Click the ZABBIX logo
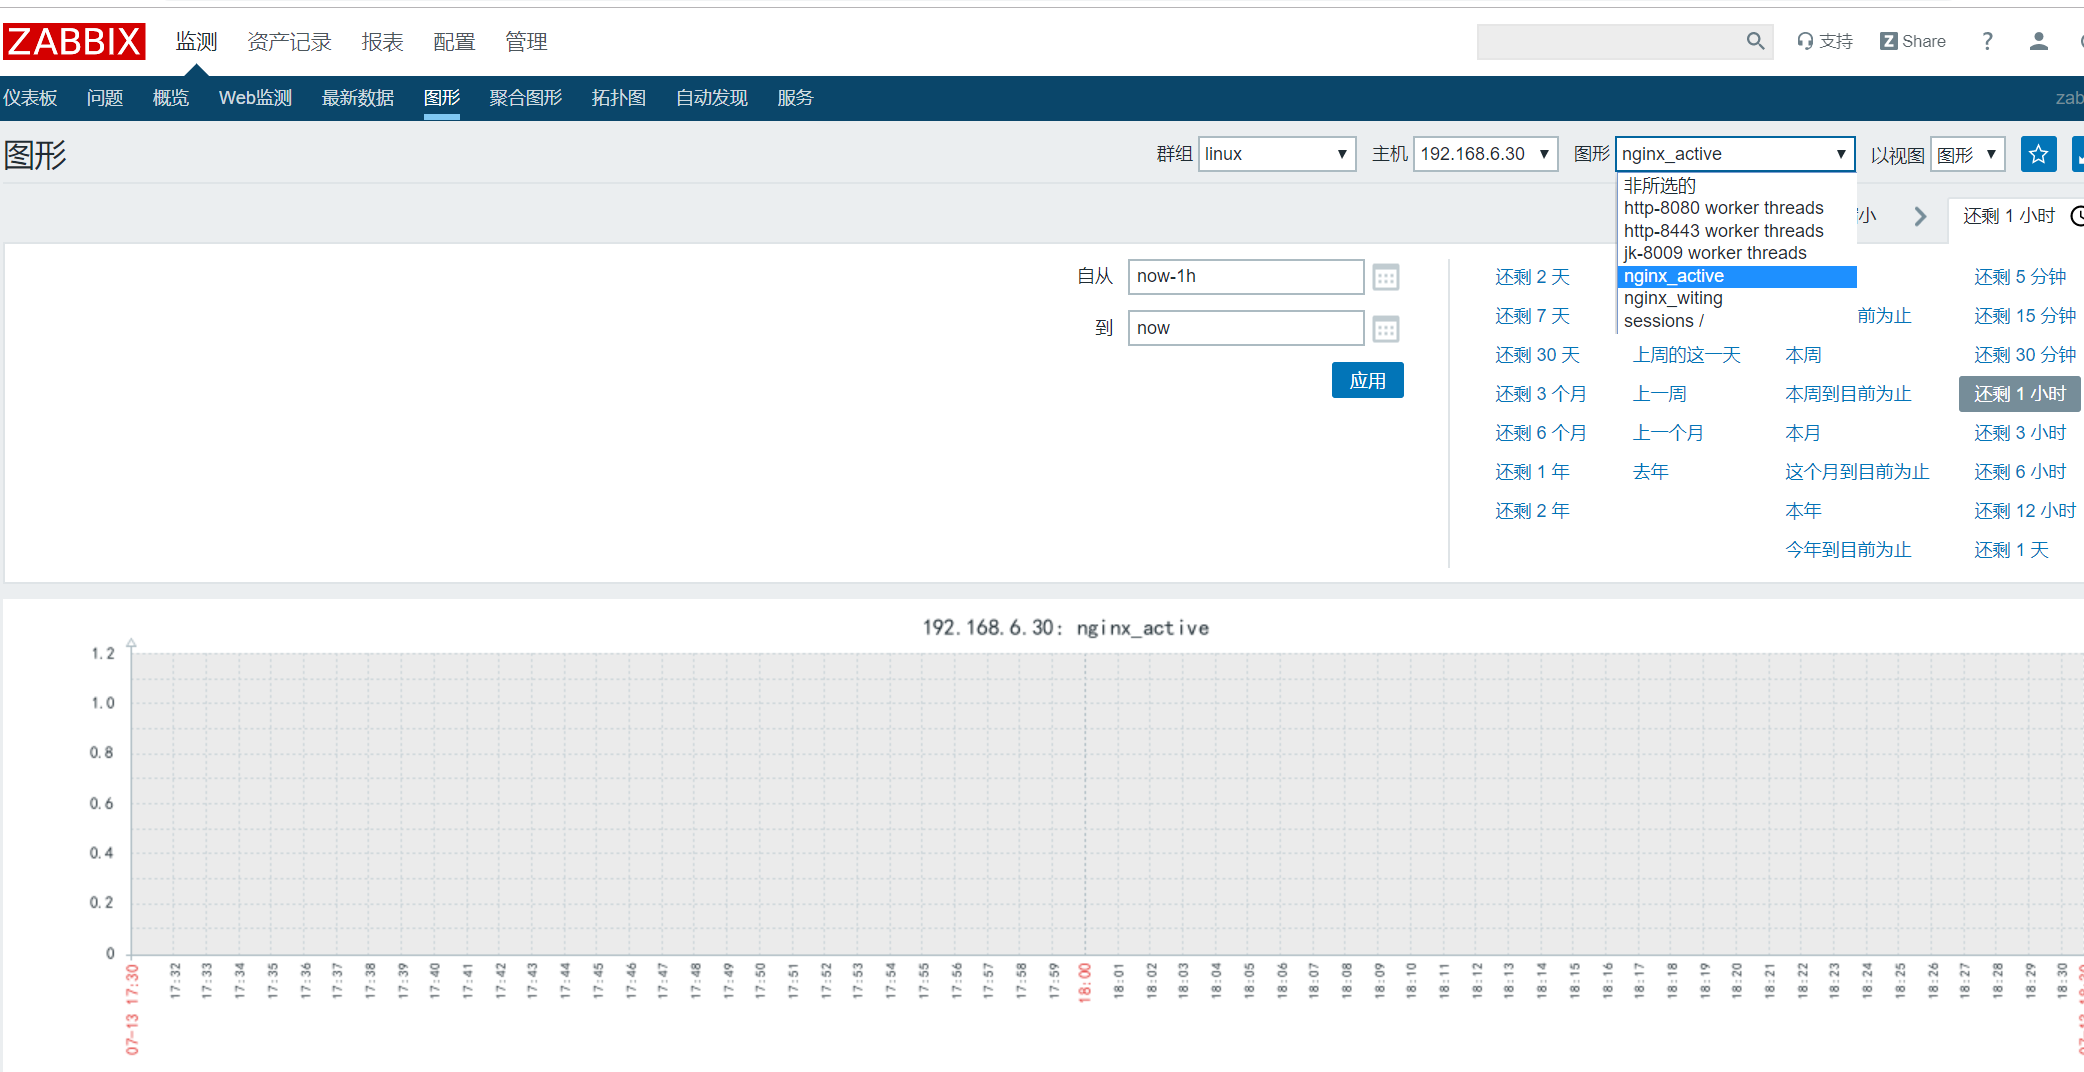The width and height of the screenshot is (2084, 1072). [x=74, y=41]
